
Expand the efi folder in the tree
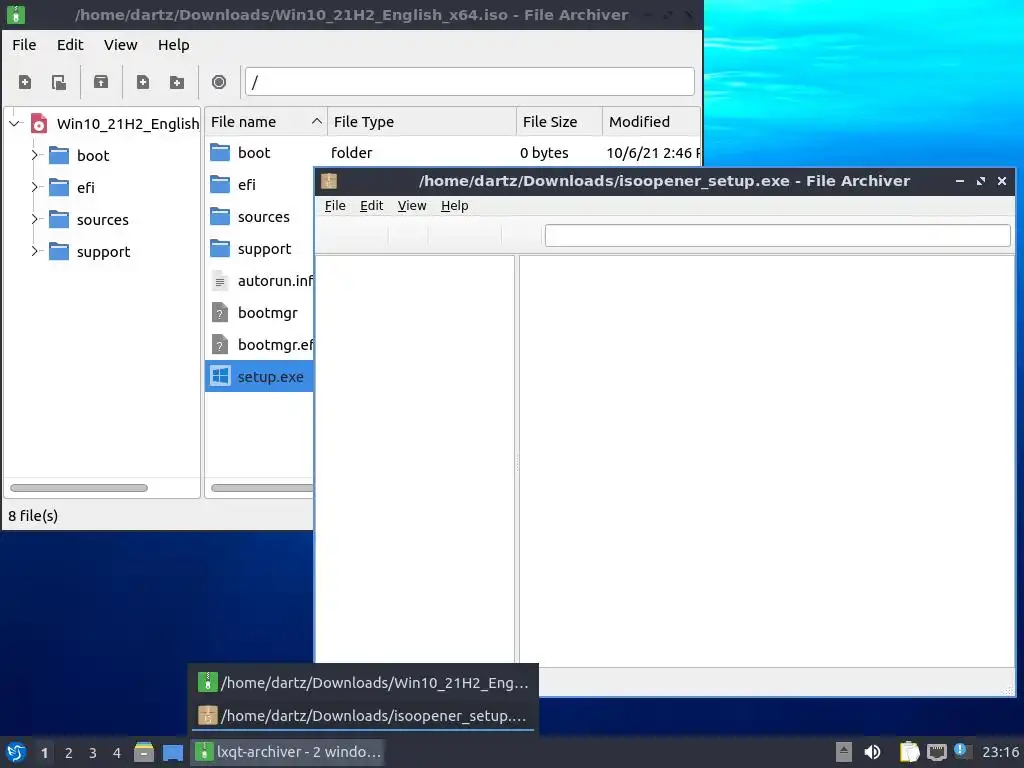(35, 187)
